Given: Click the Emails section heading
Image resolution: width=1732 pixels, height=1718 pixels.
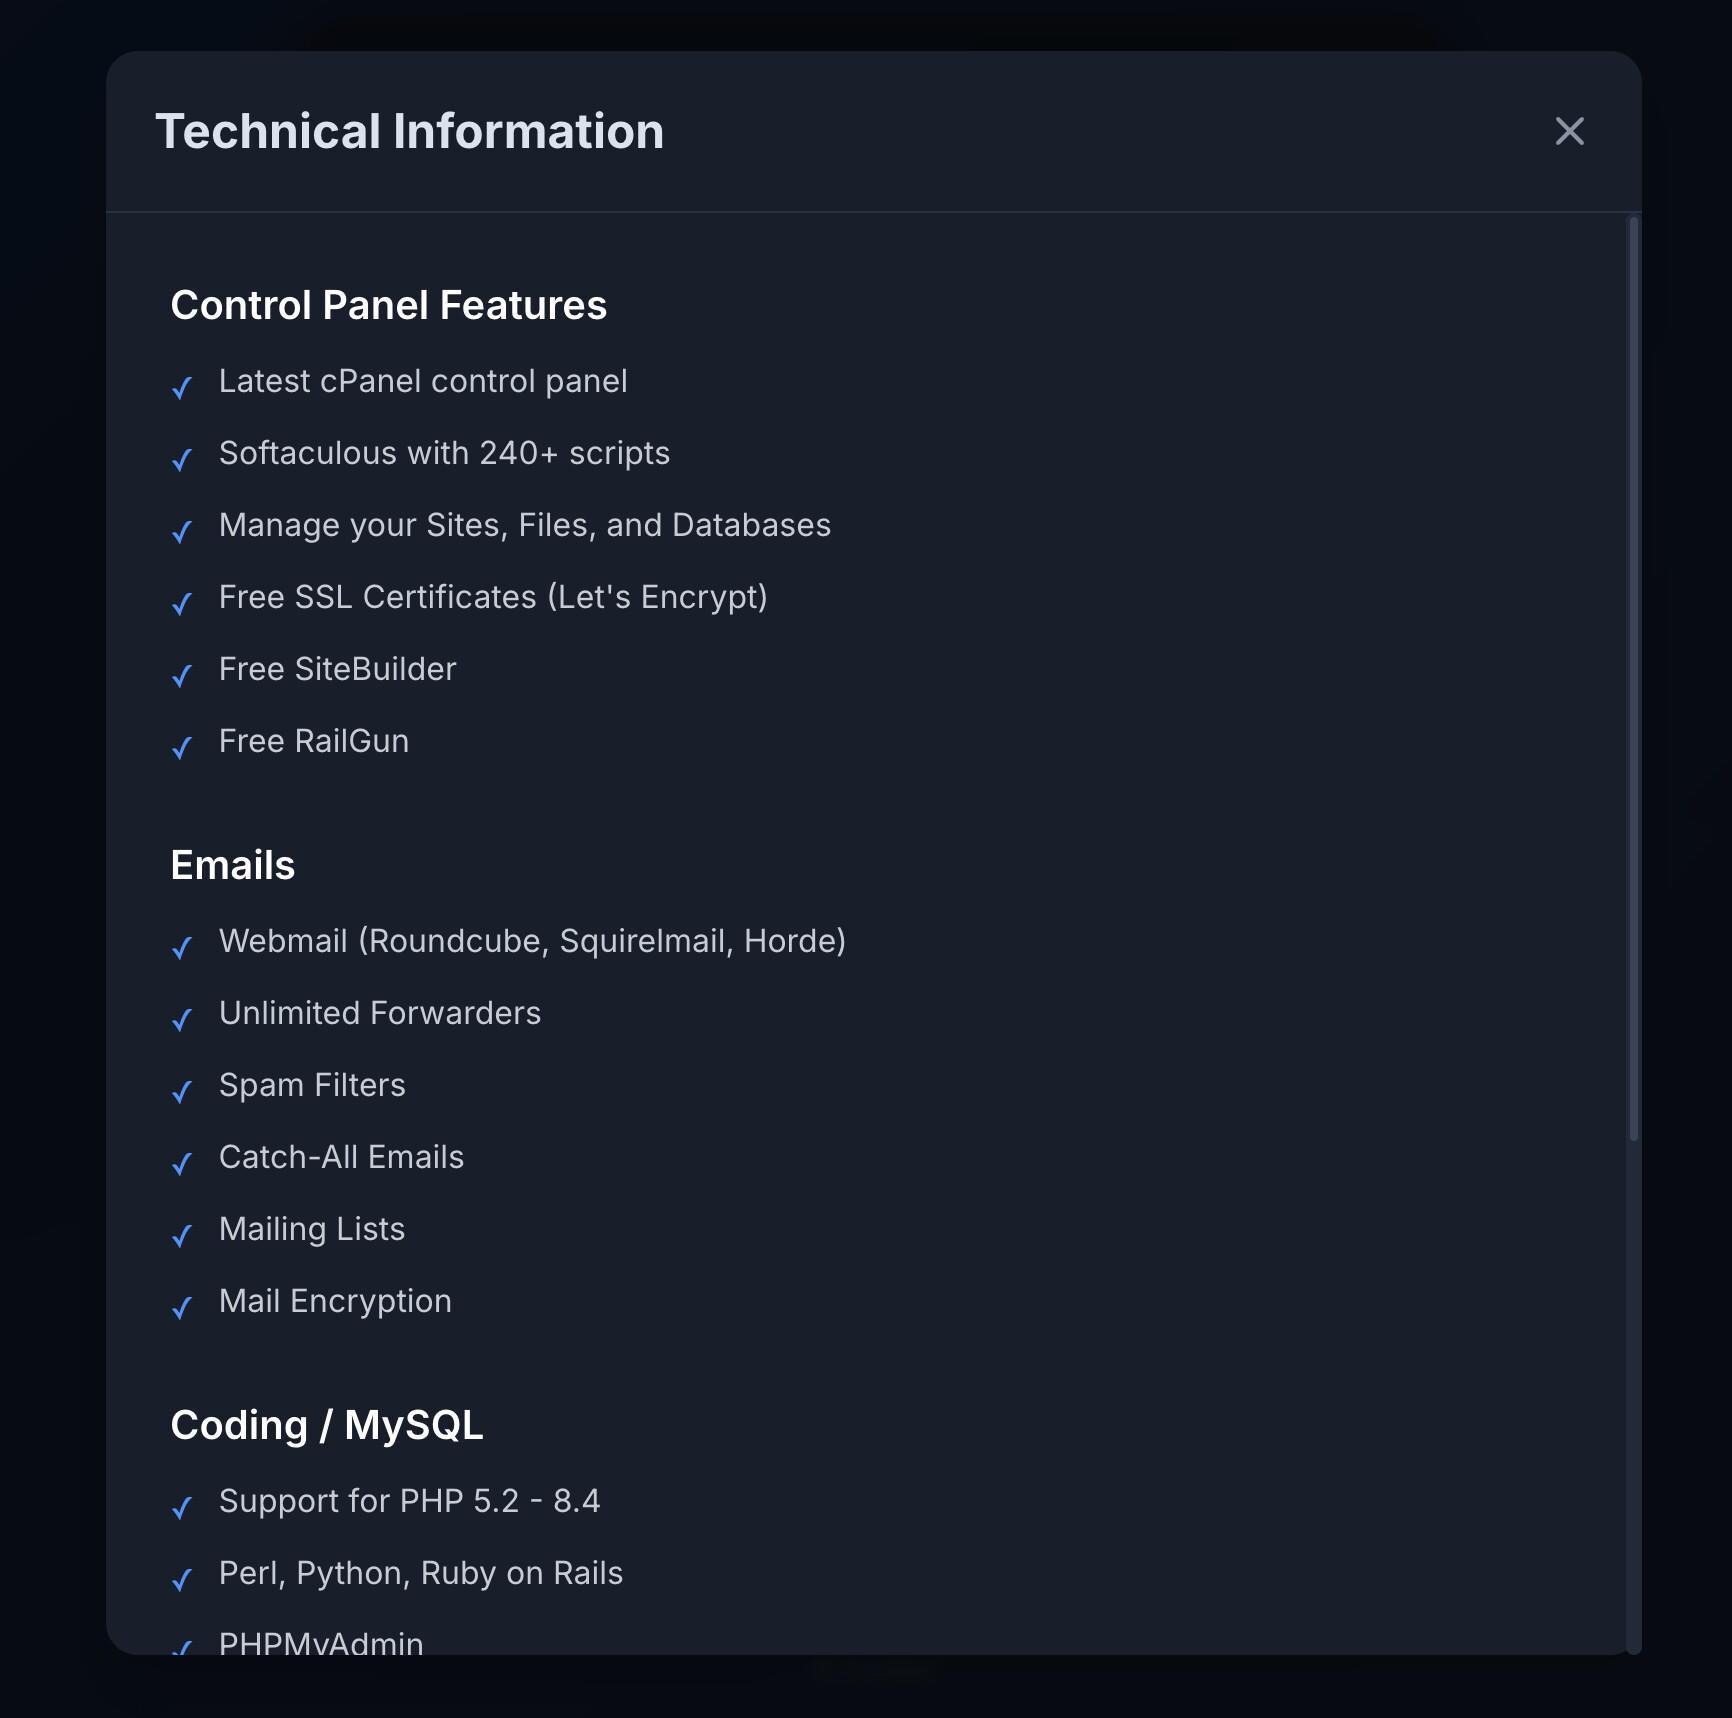Looking at the screenshot, I should (232, 865).
